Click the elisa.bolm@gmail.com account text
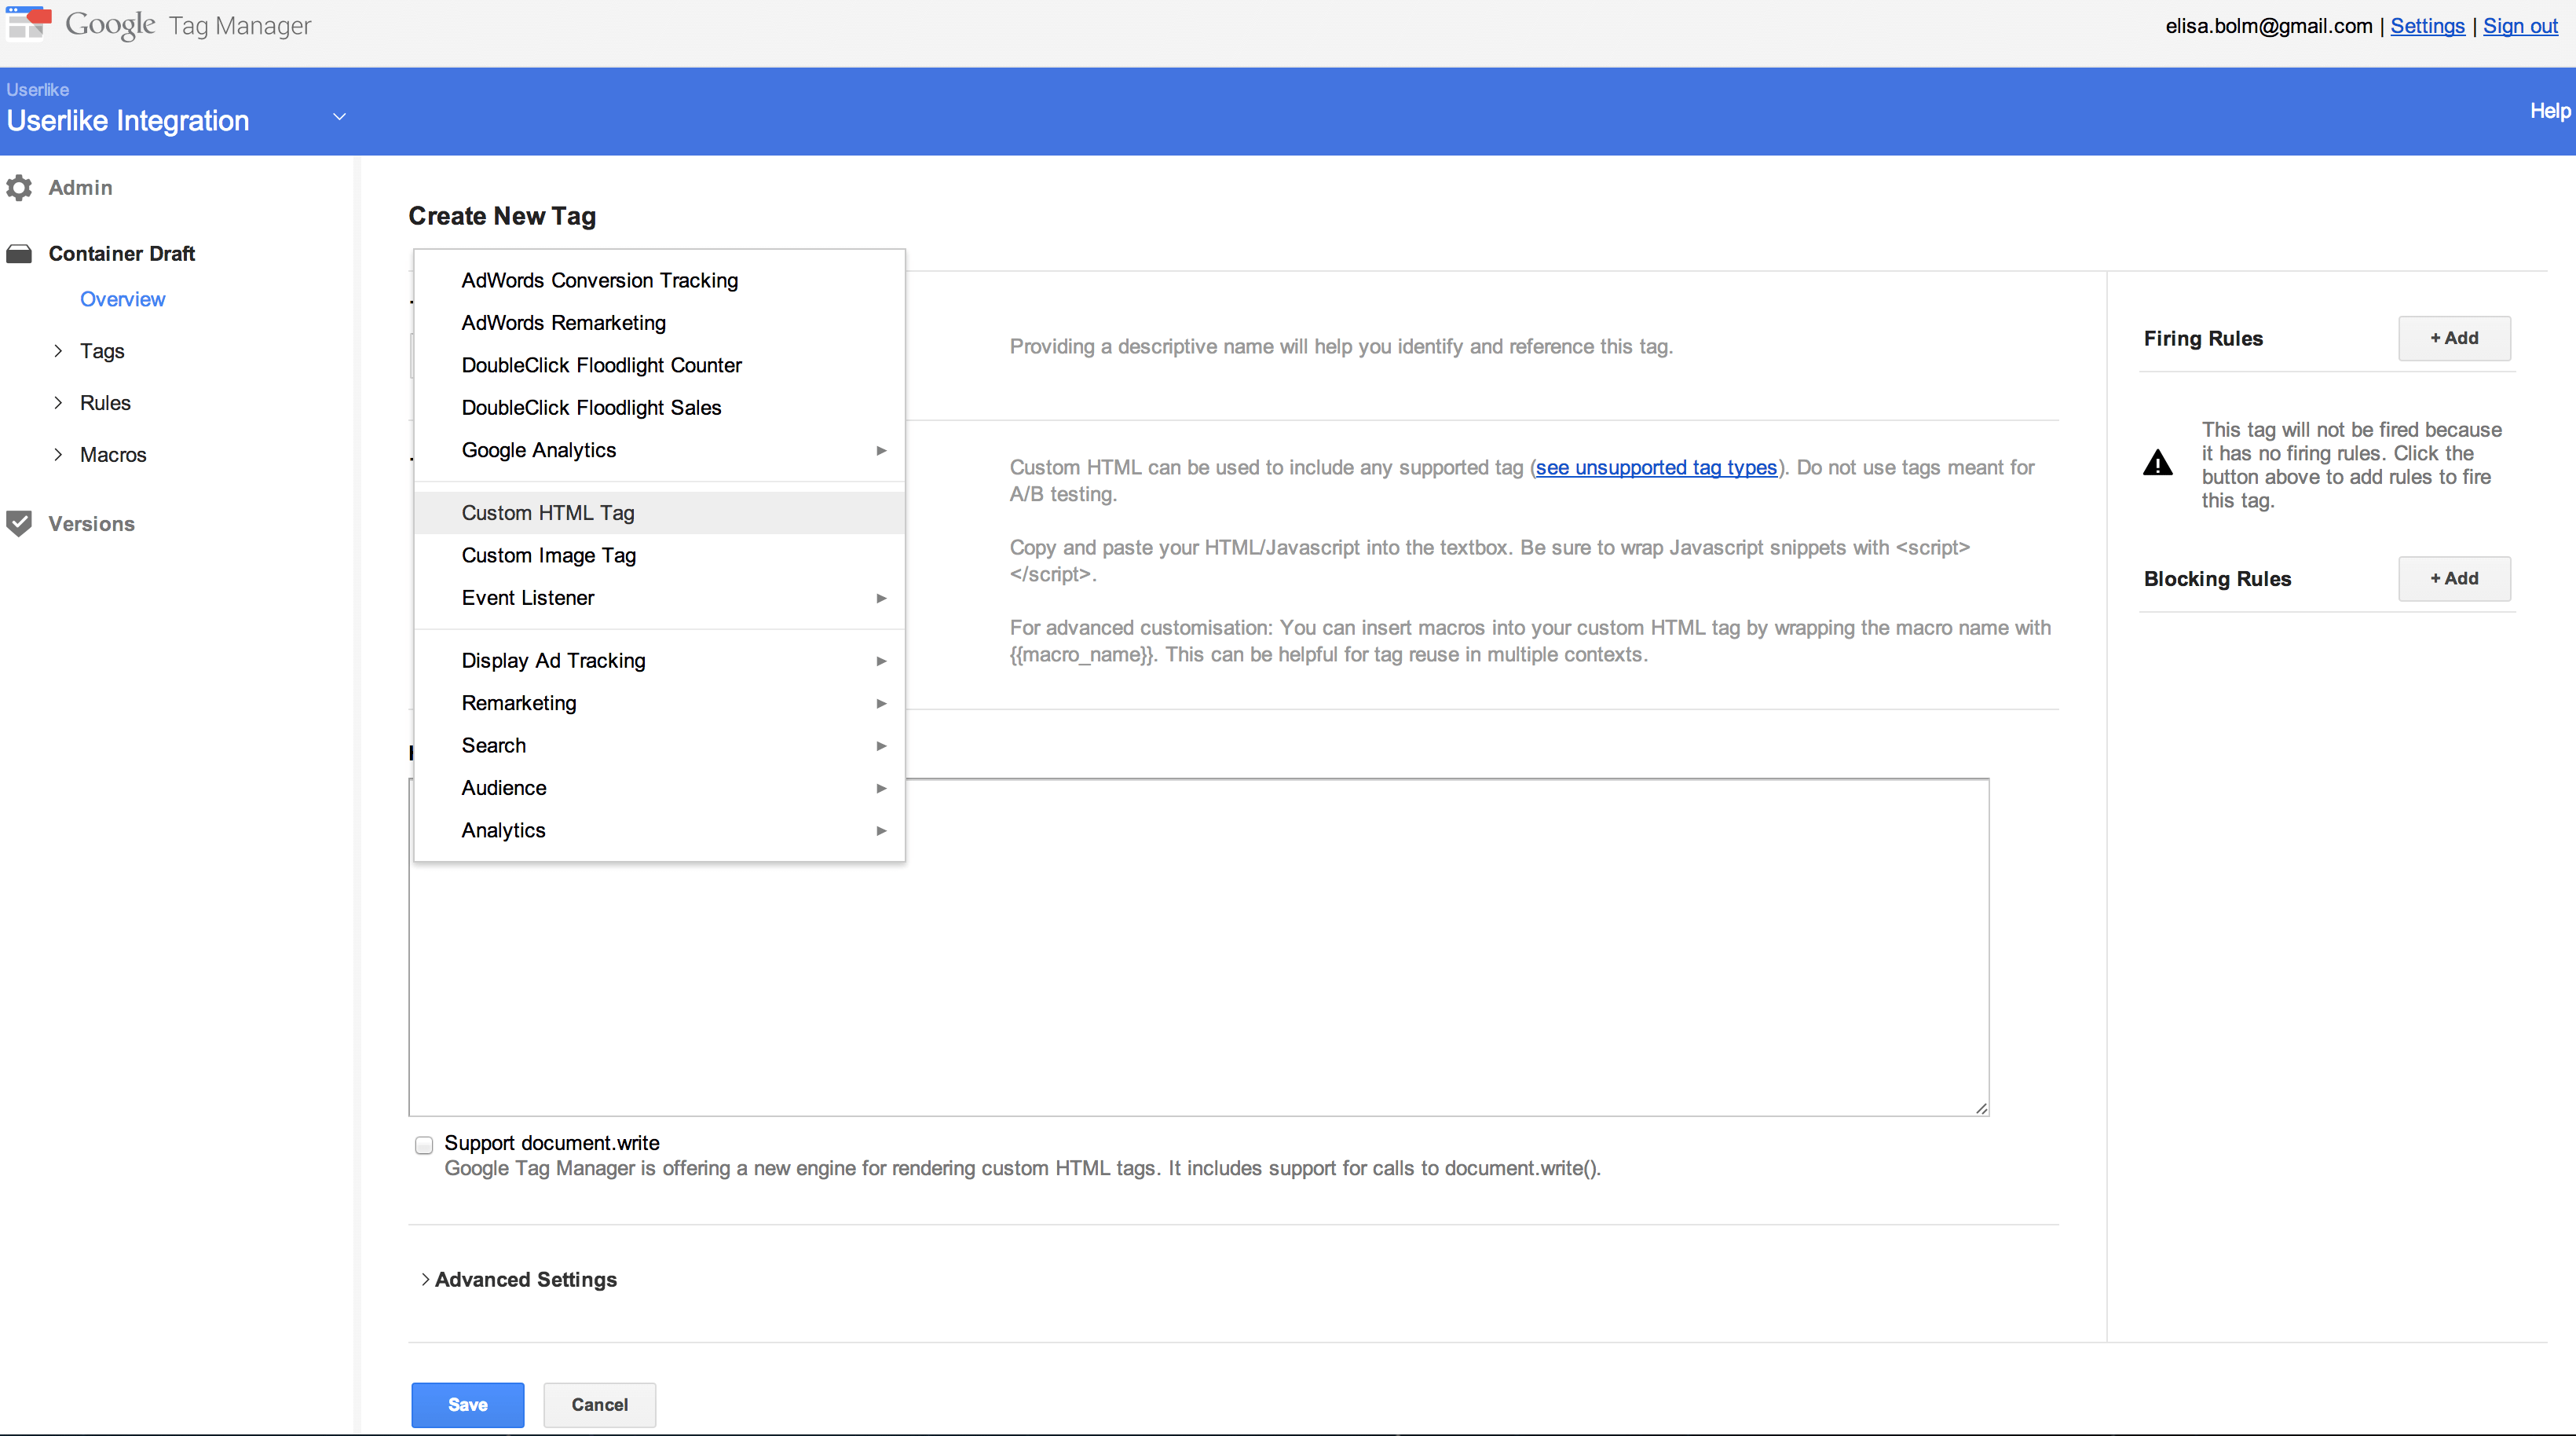Image resolution: width=2576 pixels, height=1436 pixels. click(2268, 26)
